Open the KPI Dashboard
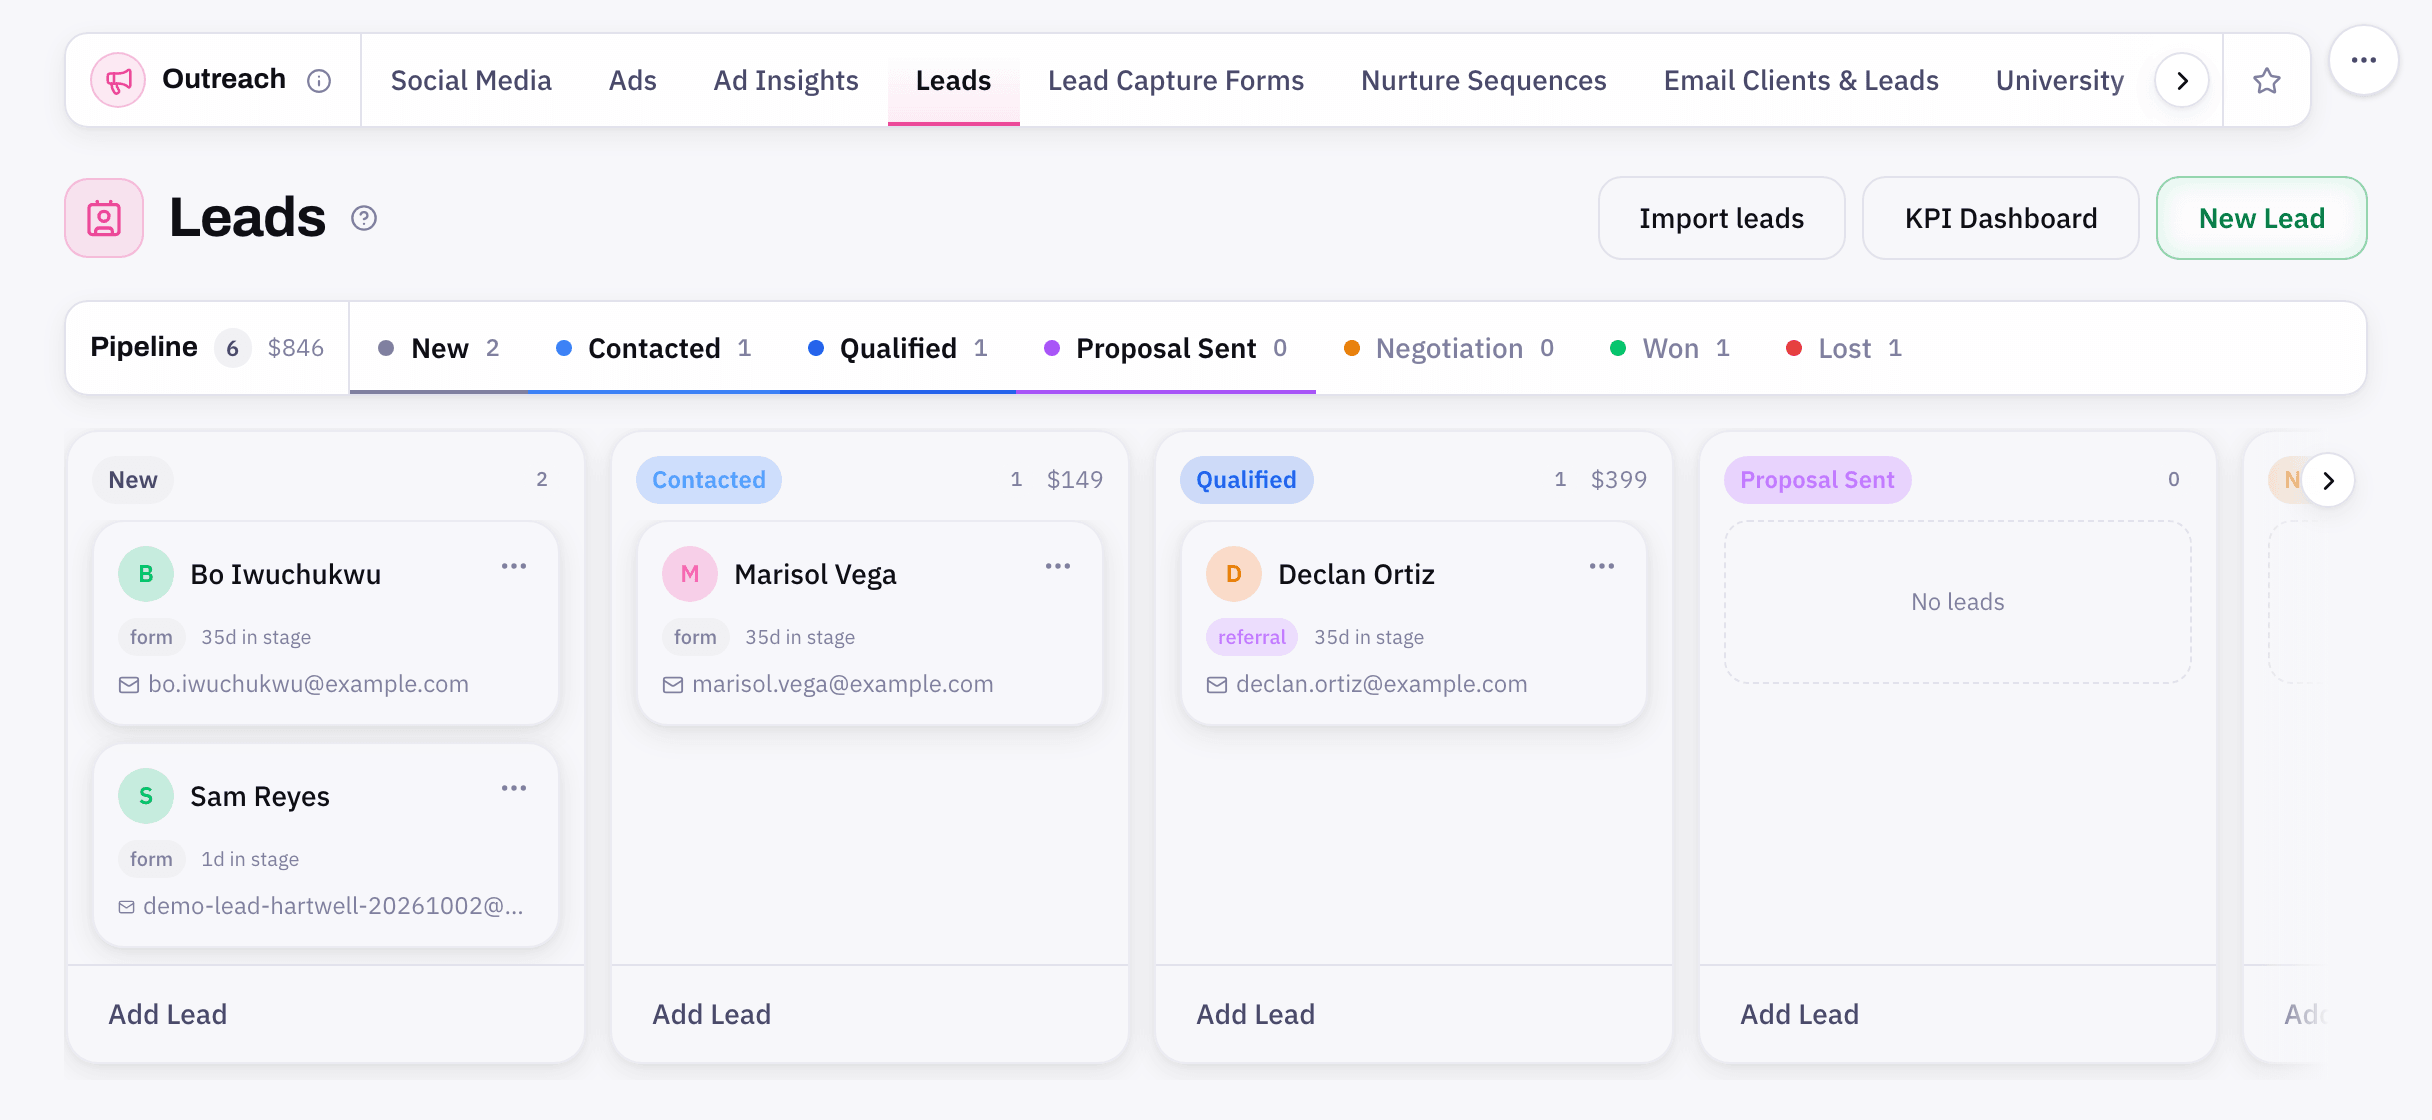The image size is (2432, 1120). click(x=2001, y=218)
